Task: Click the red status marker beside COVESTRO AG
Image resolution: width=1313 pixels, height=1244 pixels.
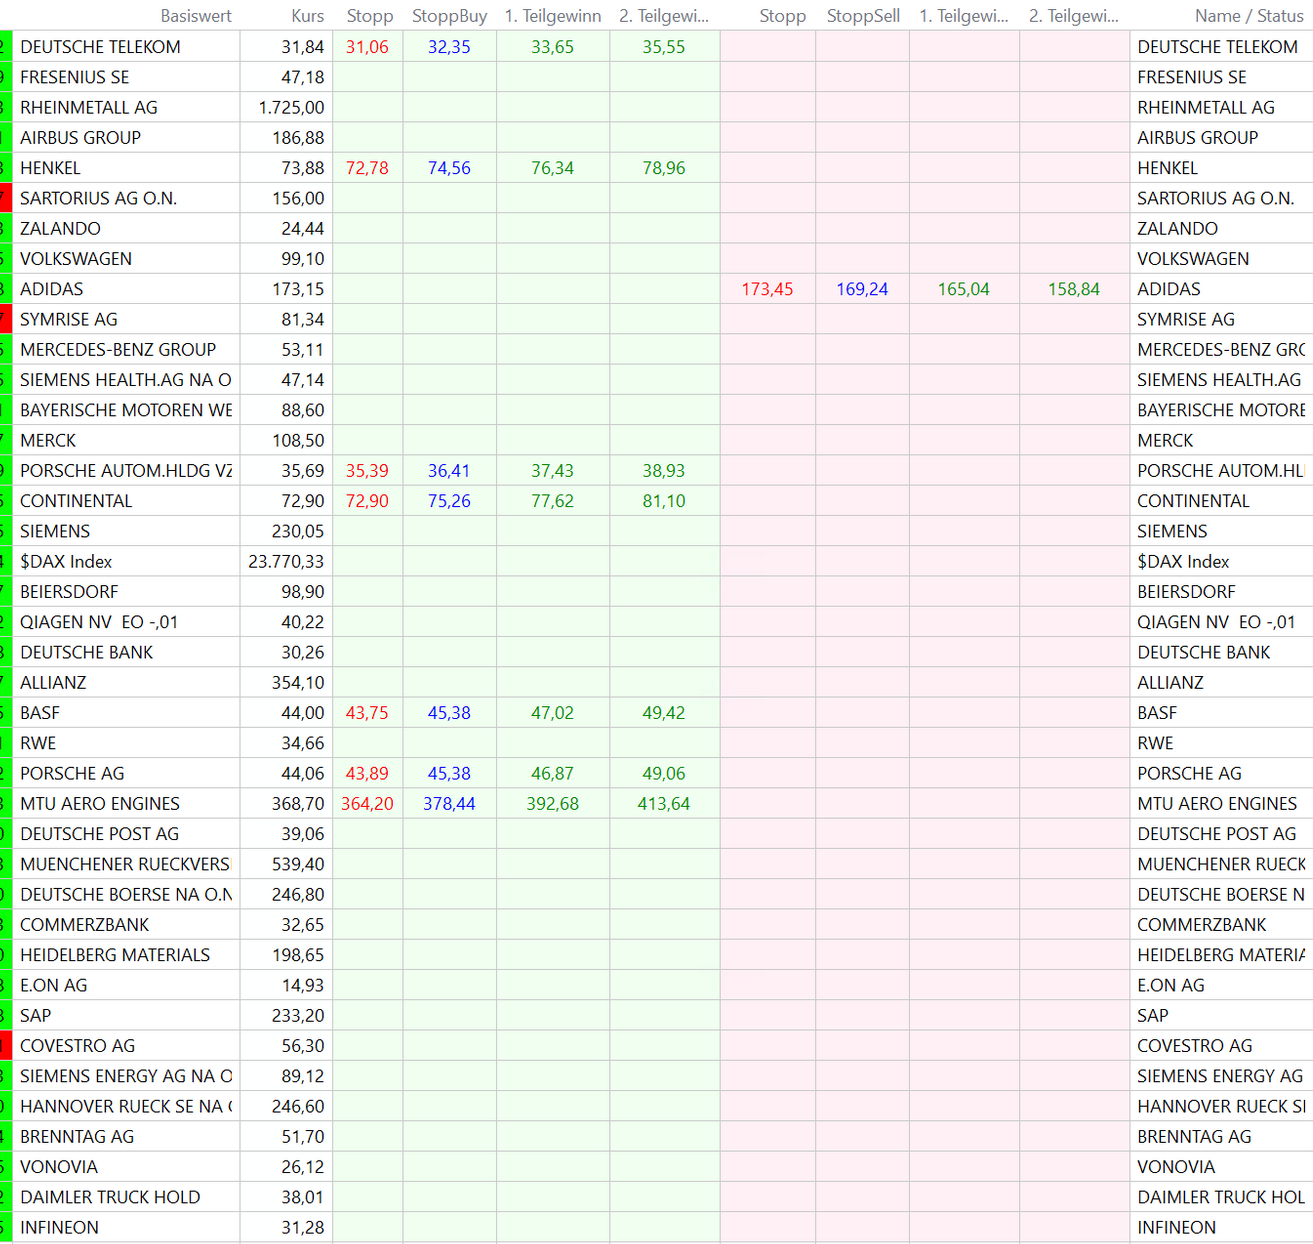Action: coord(5,1046)
